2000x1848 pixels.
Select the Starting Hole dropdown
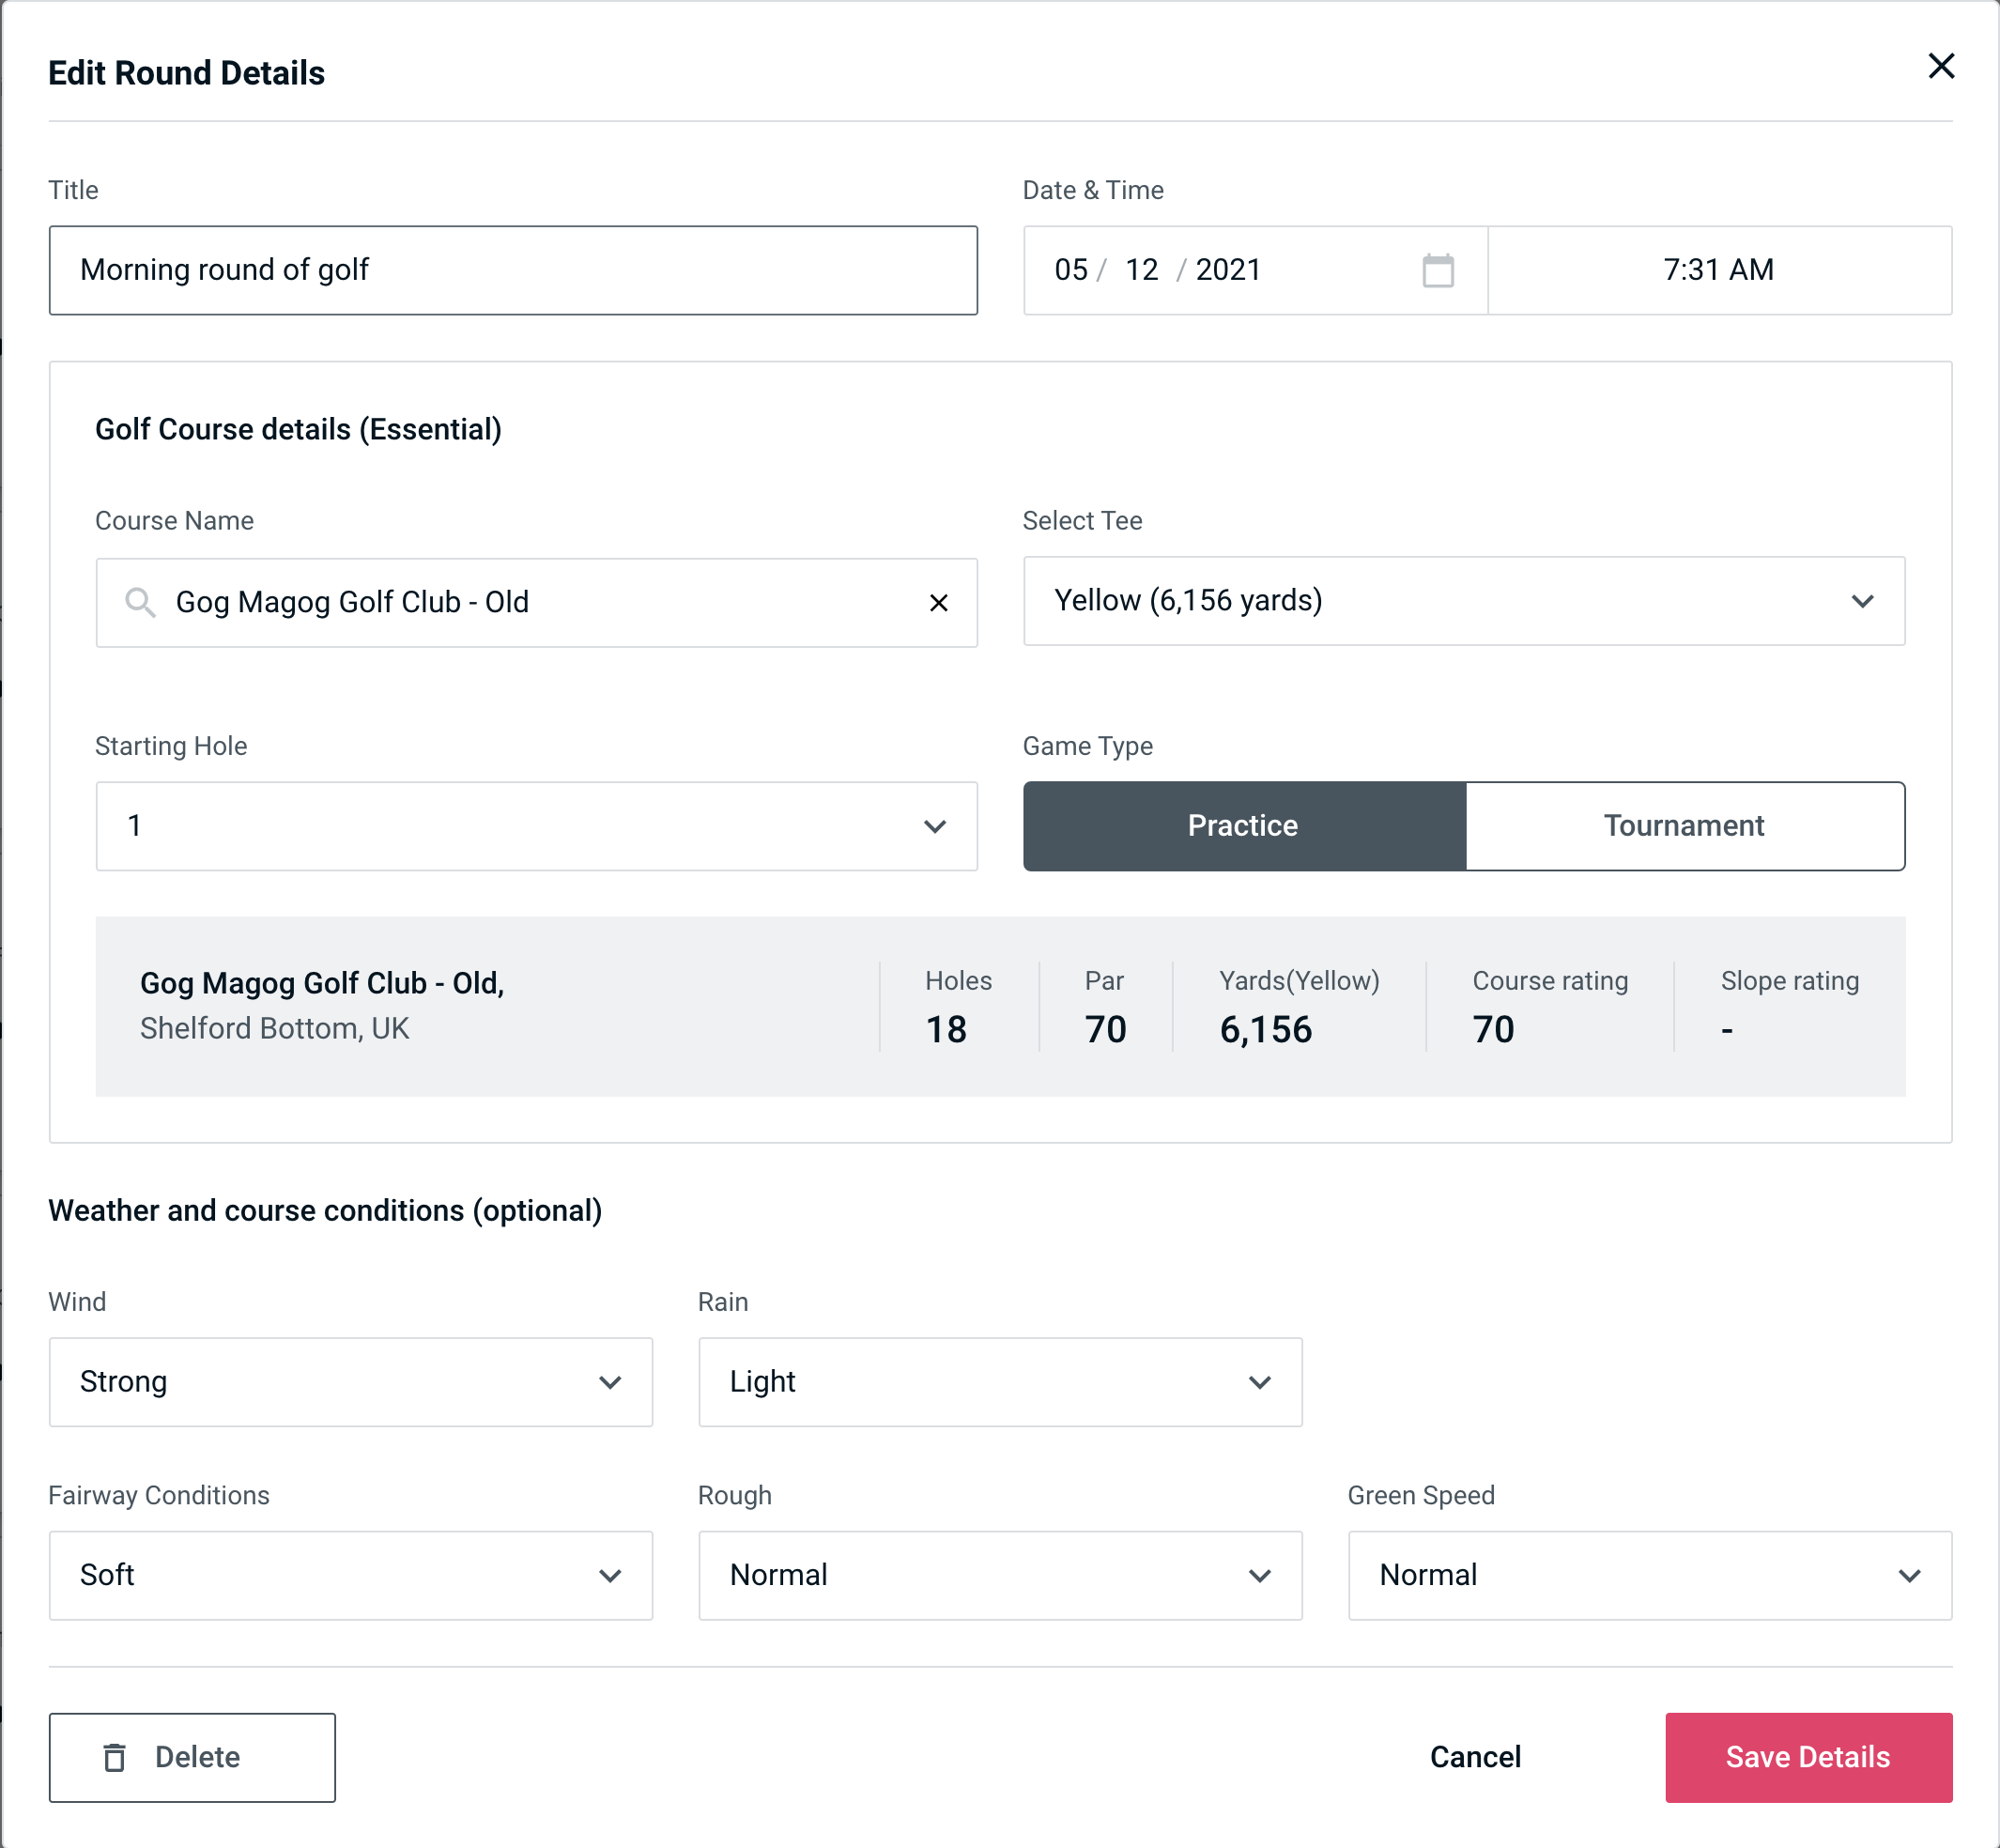536,825
